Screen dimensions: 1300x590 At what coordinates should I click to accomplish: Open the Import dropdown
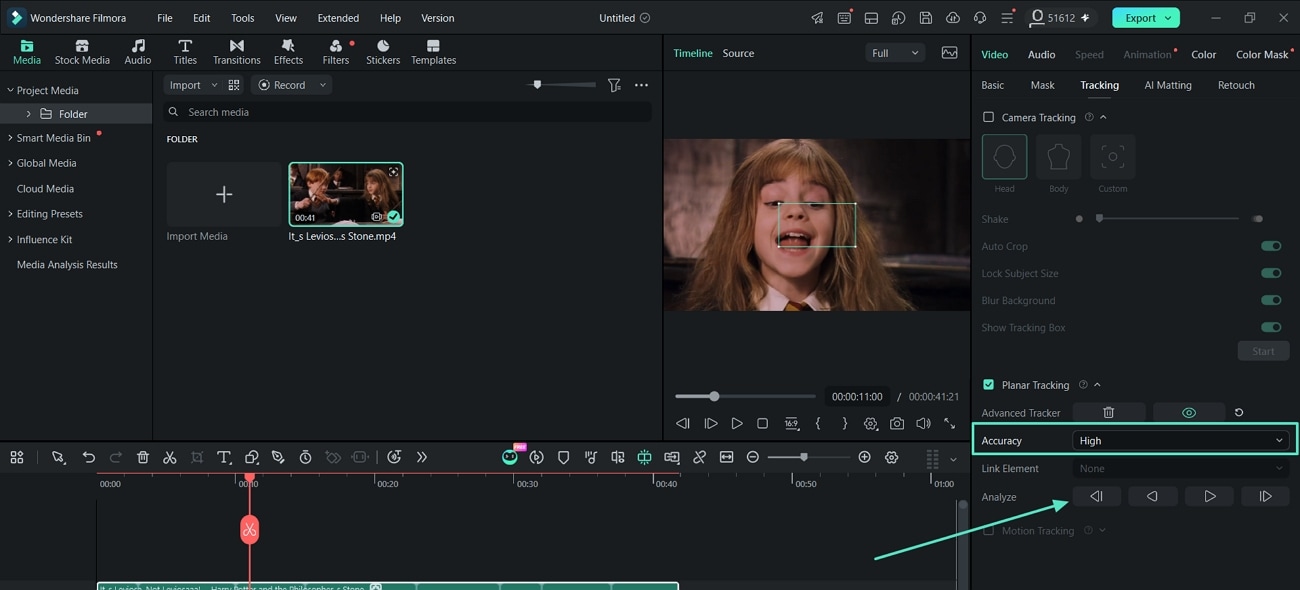coord(193,85)
